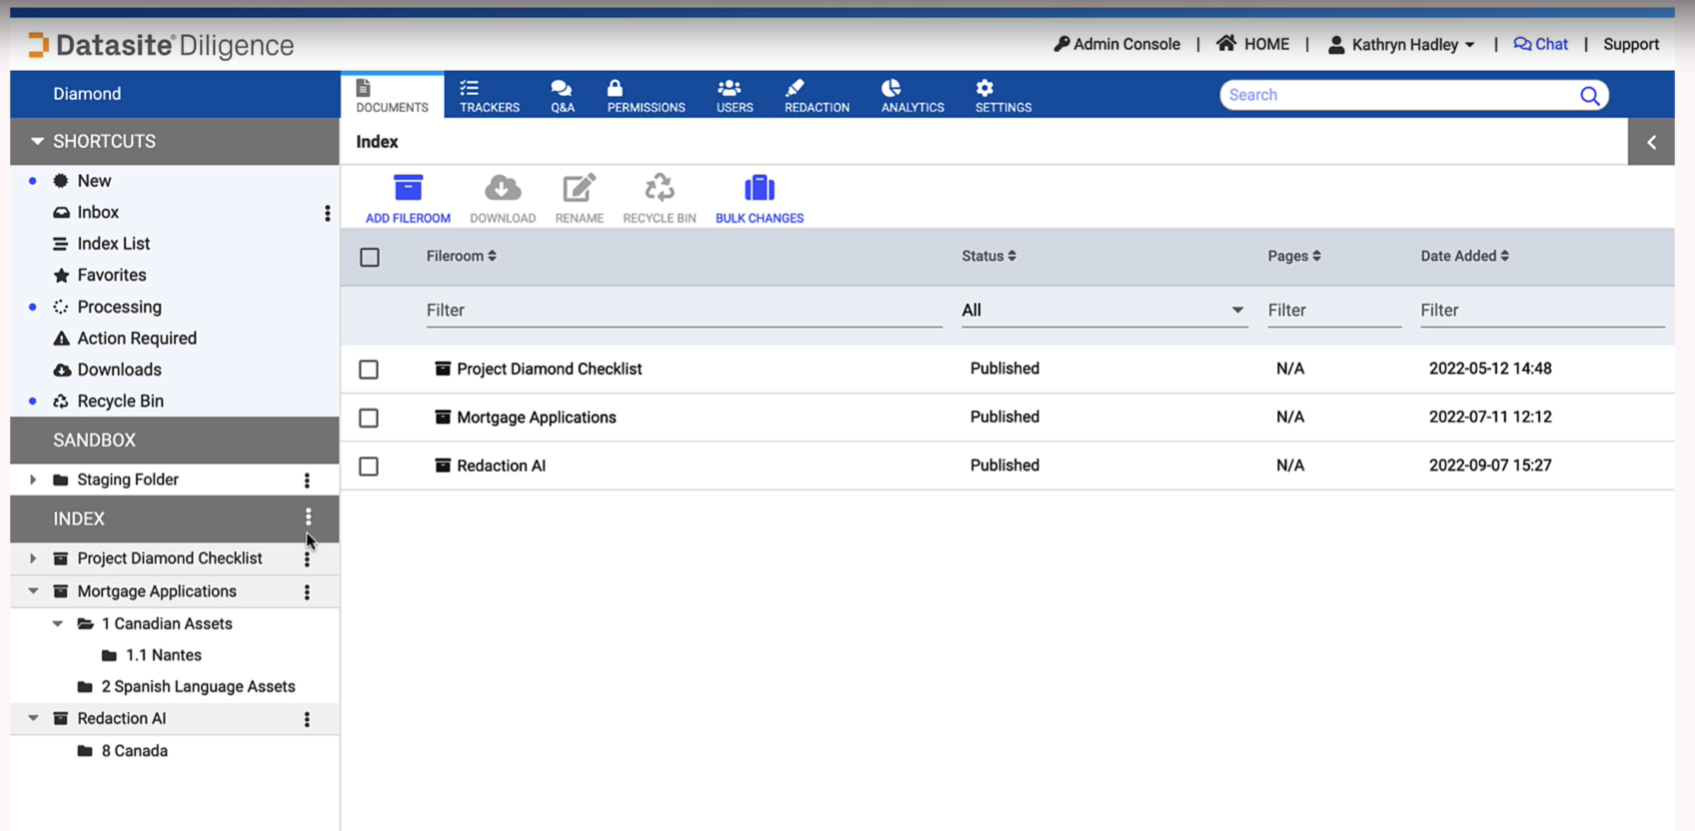Click the search magnifier icon
Image resolution: width=1695 pixels, height=831 pixels.
pyautogui.click(x=1589, y=95)
